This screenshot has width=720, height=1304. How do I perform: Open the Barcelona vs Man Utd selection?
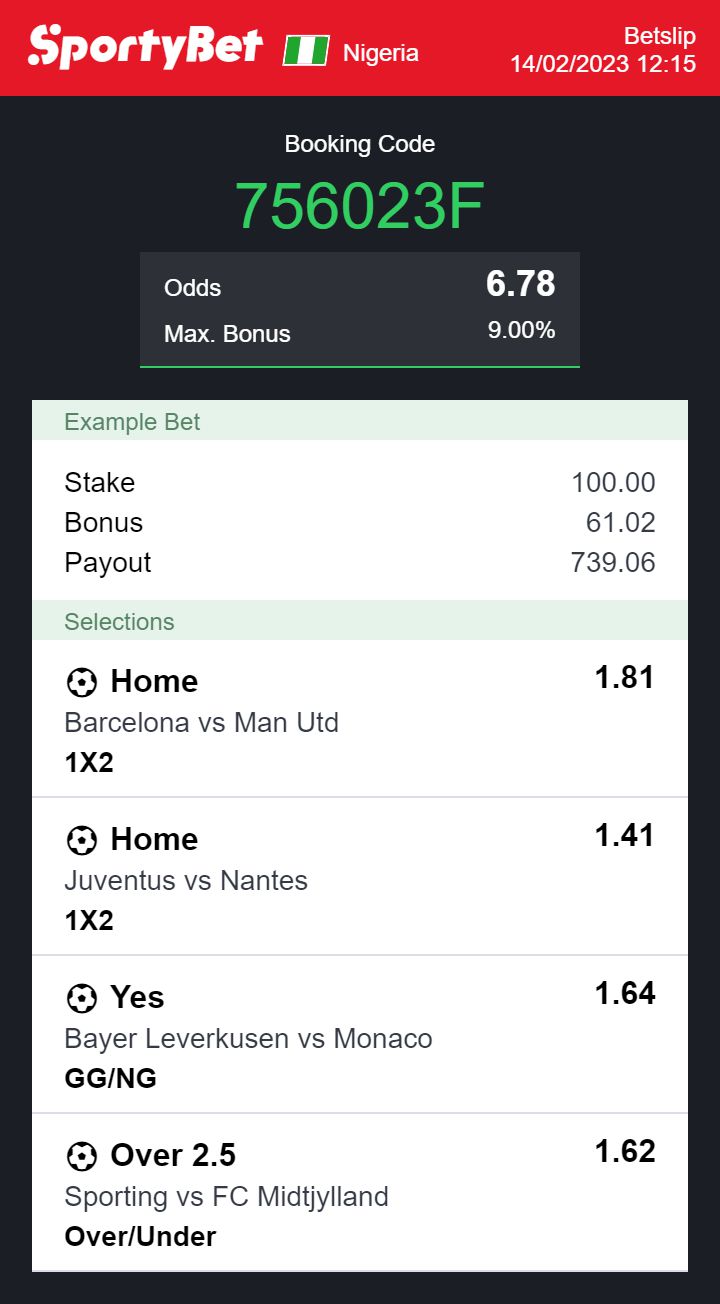coord(201,722)
